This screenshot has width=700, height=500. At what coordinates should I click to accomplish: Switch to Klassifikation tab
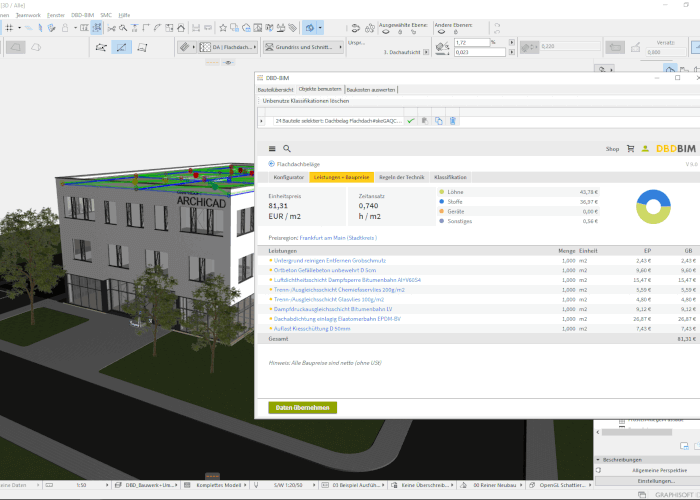pos(450,177)
